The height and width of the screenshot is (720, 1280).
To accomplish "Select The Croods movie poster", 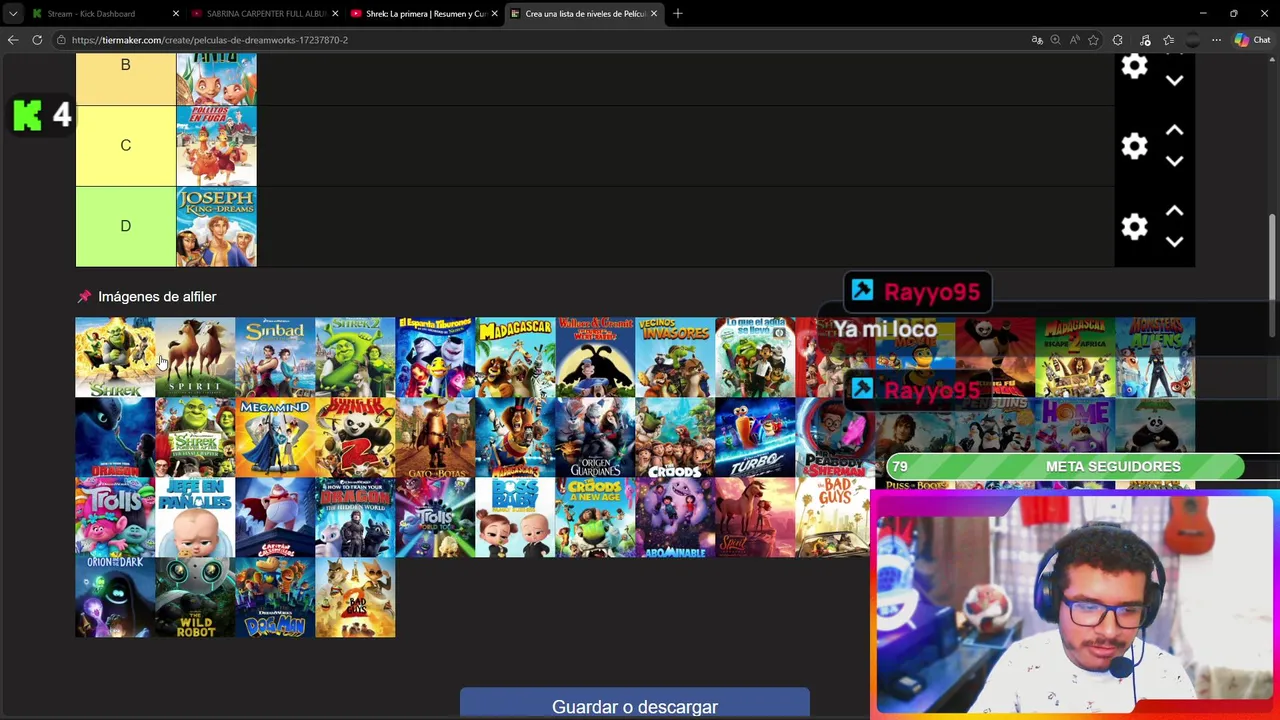I will point(675,437).
